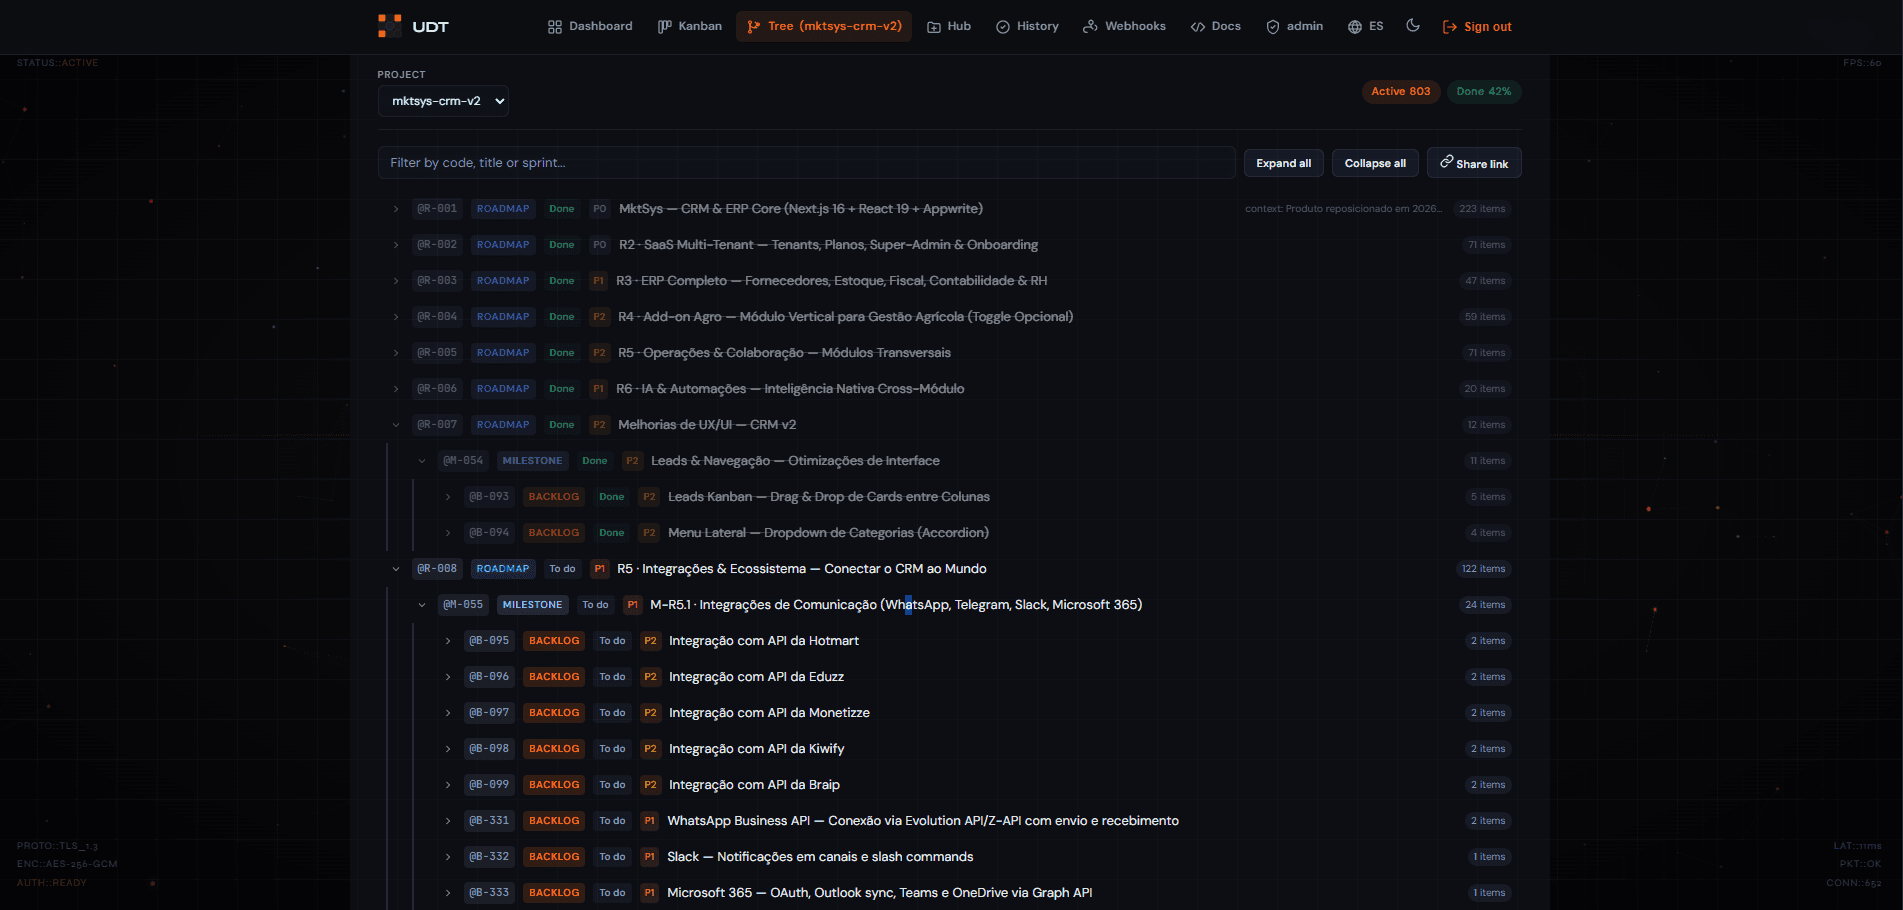
Task: Open the Docs page
Action: [x=1215, y=26]
